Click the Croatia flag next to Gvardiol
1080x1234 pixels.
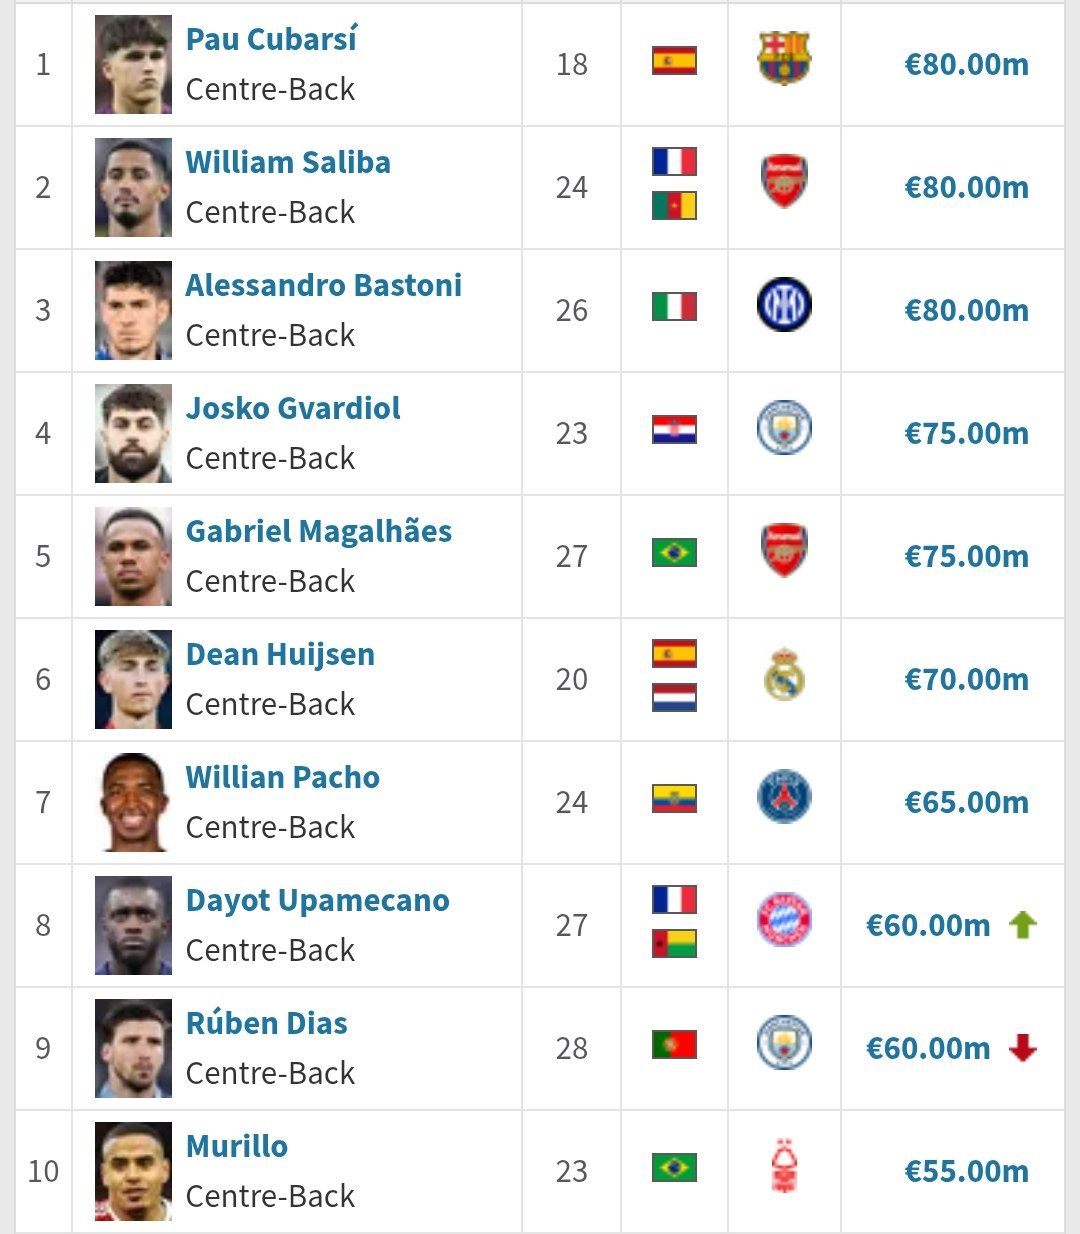pos(674,430)
